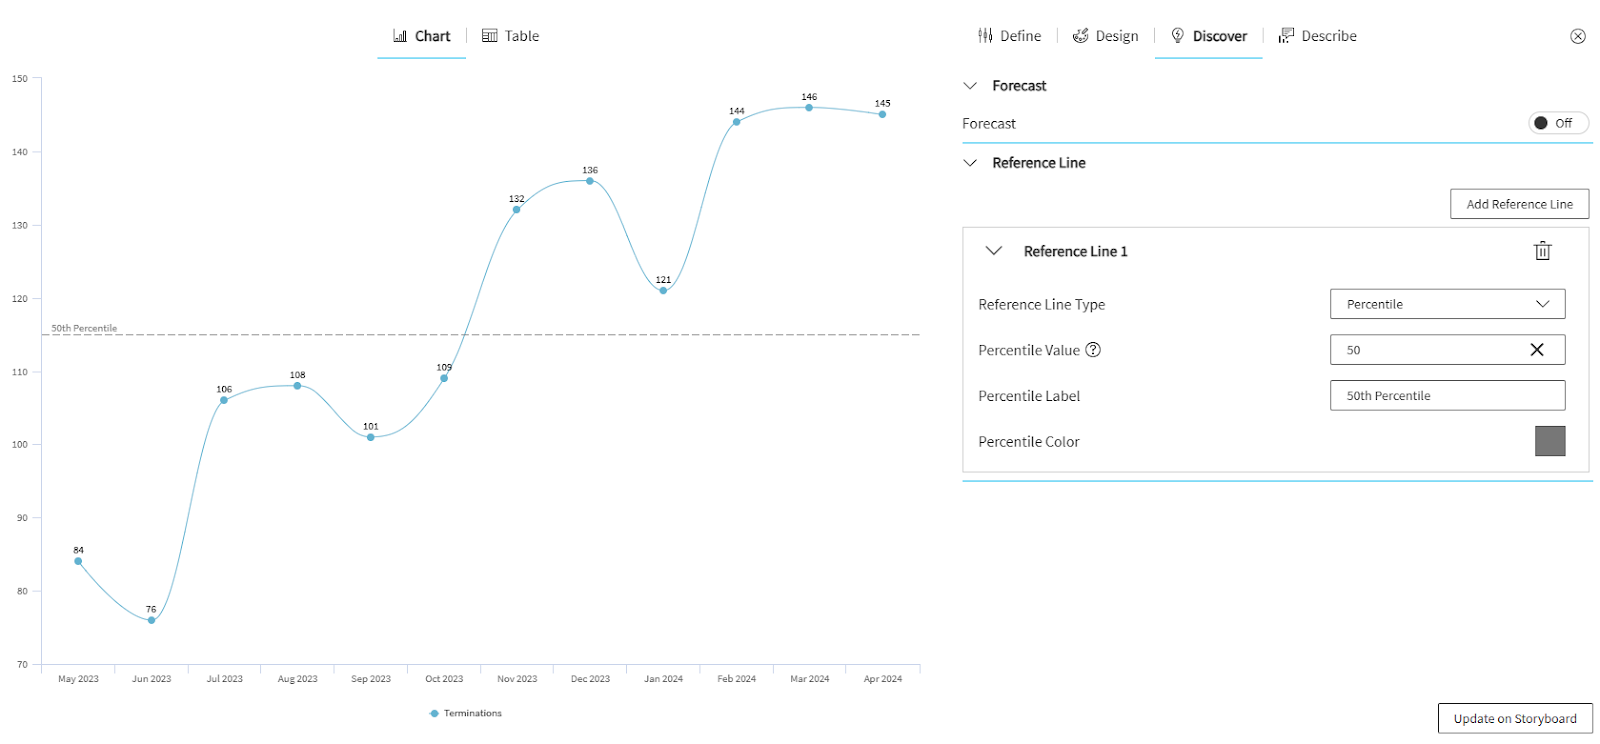The height and width of the screenshot is (744, 1600).
Task: Click the Percentile Value help icon
Action: point(1093,350)
